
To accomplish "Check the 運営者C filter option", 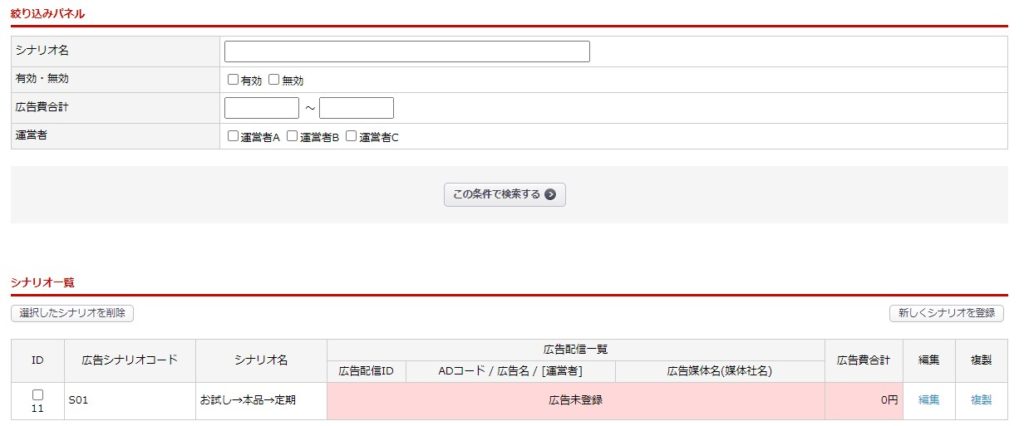I will coord(351,136).
